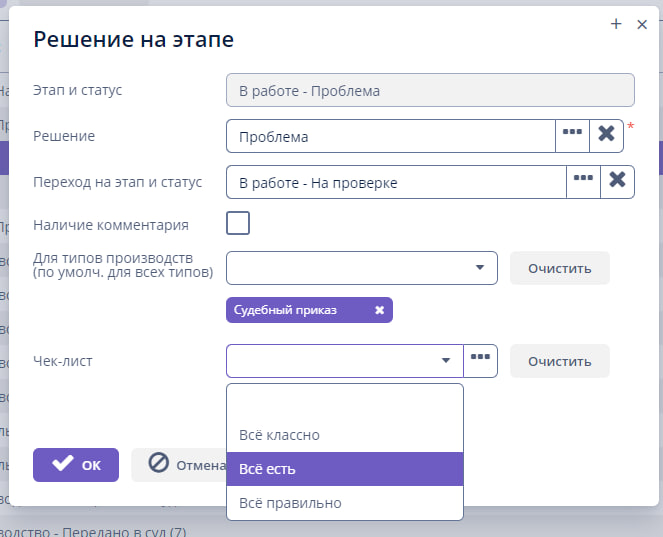Expand Для типов производств dropdown
The image size is (663, 537).
tap(480, 268)
